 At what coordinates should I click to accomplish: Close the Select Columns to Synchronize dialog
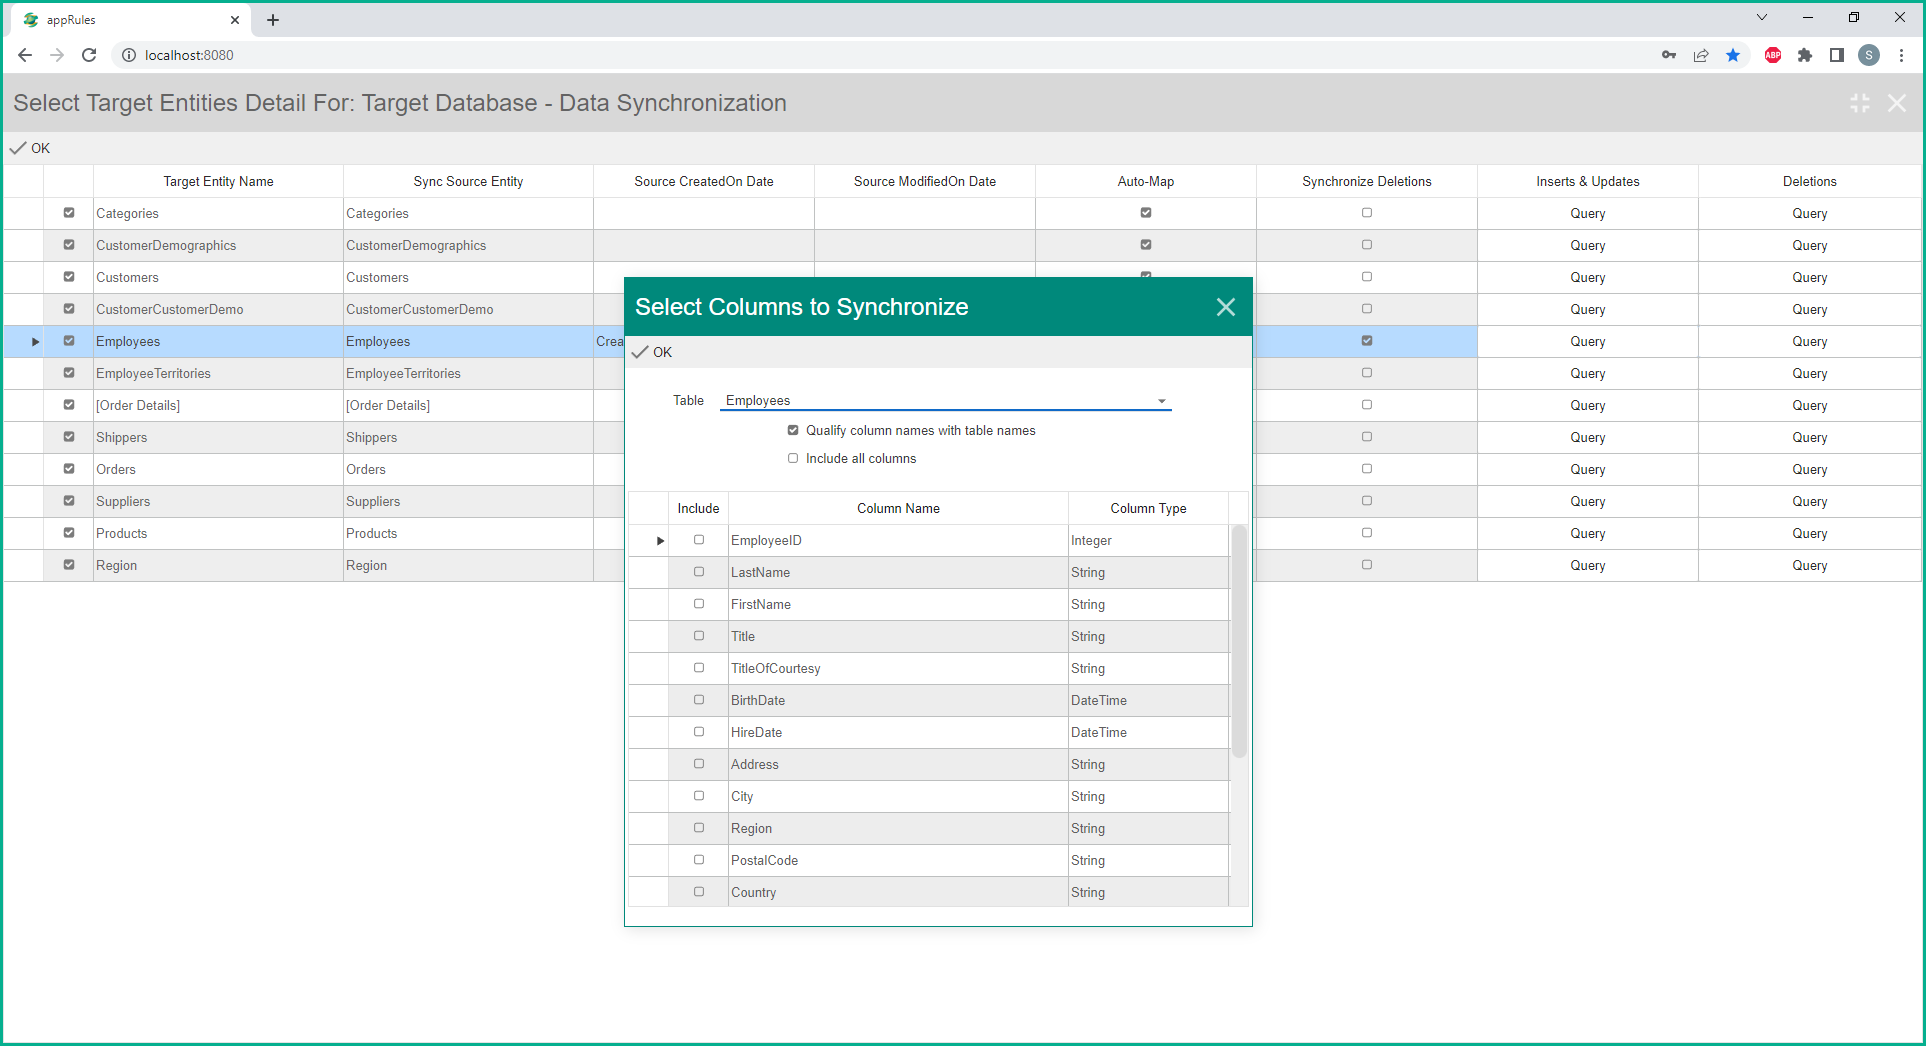[x=1225, y=307]
